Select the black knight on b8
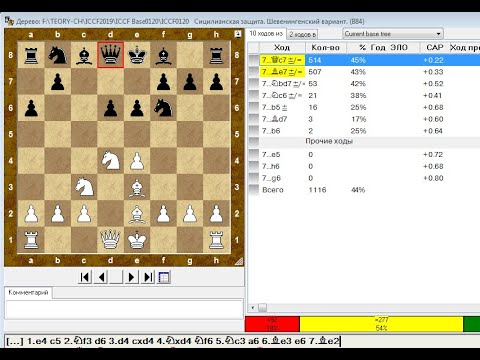This screenshot has width=480, height=360. 57,55
